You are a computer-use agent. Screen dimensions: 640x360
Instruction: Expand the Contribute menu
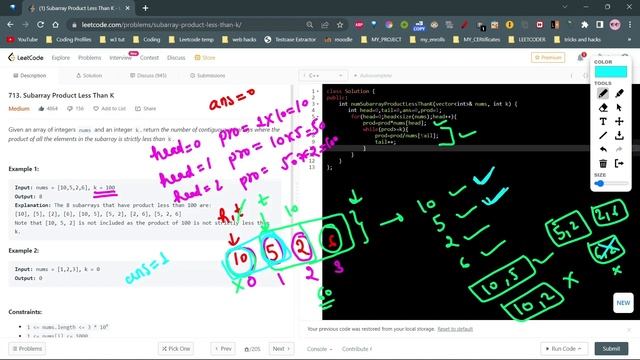[x=357, y=349]
